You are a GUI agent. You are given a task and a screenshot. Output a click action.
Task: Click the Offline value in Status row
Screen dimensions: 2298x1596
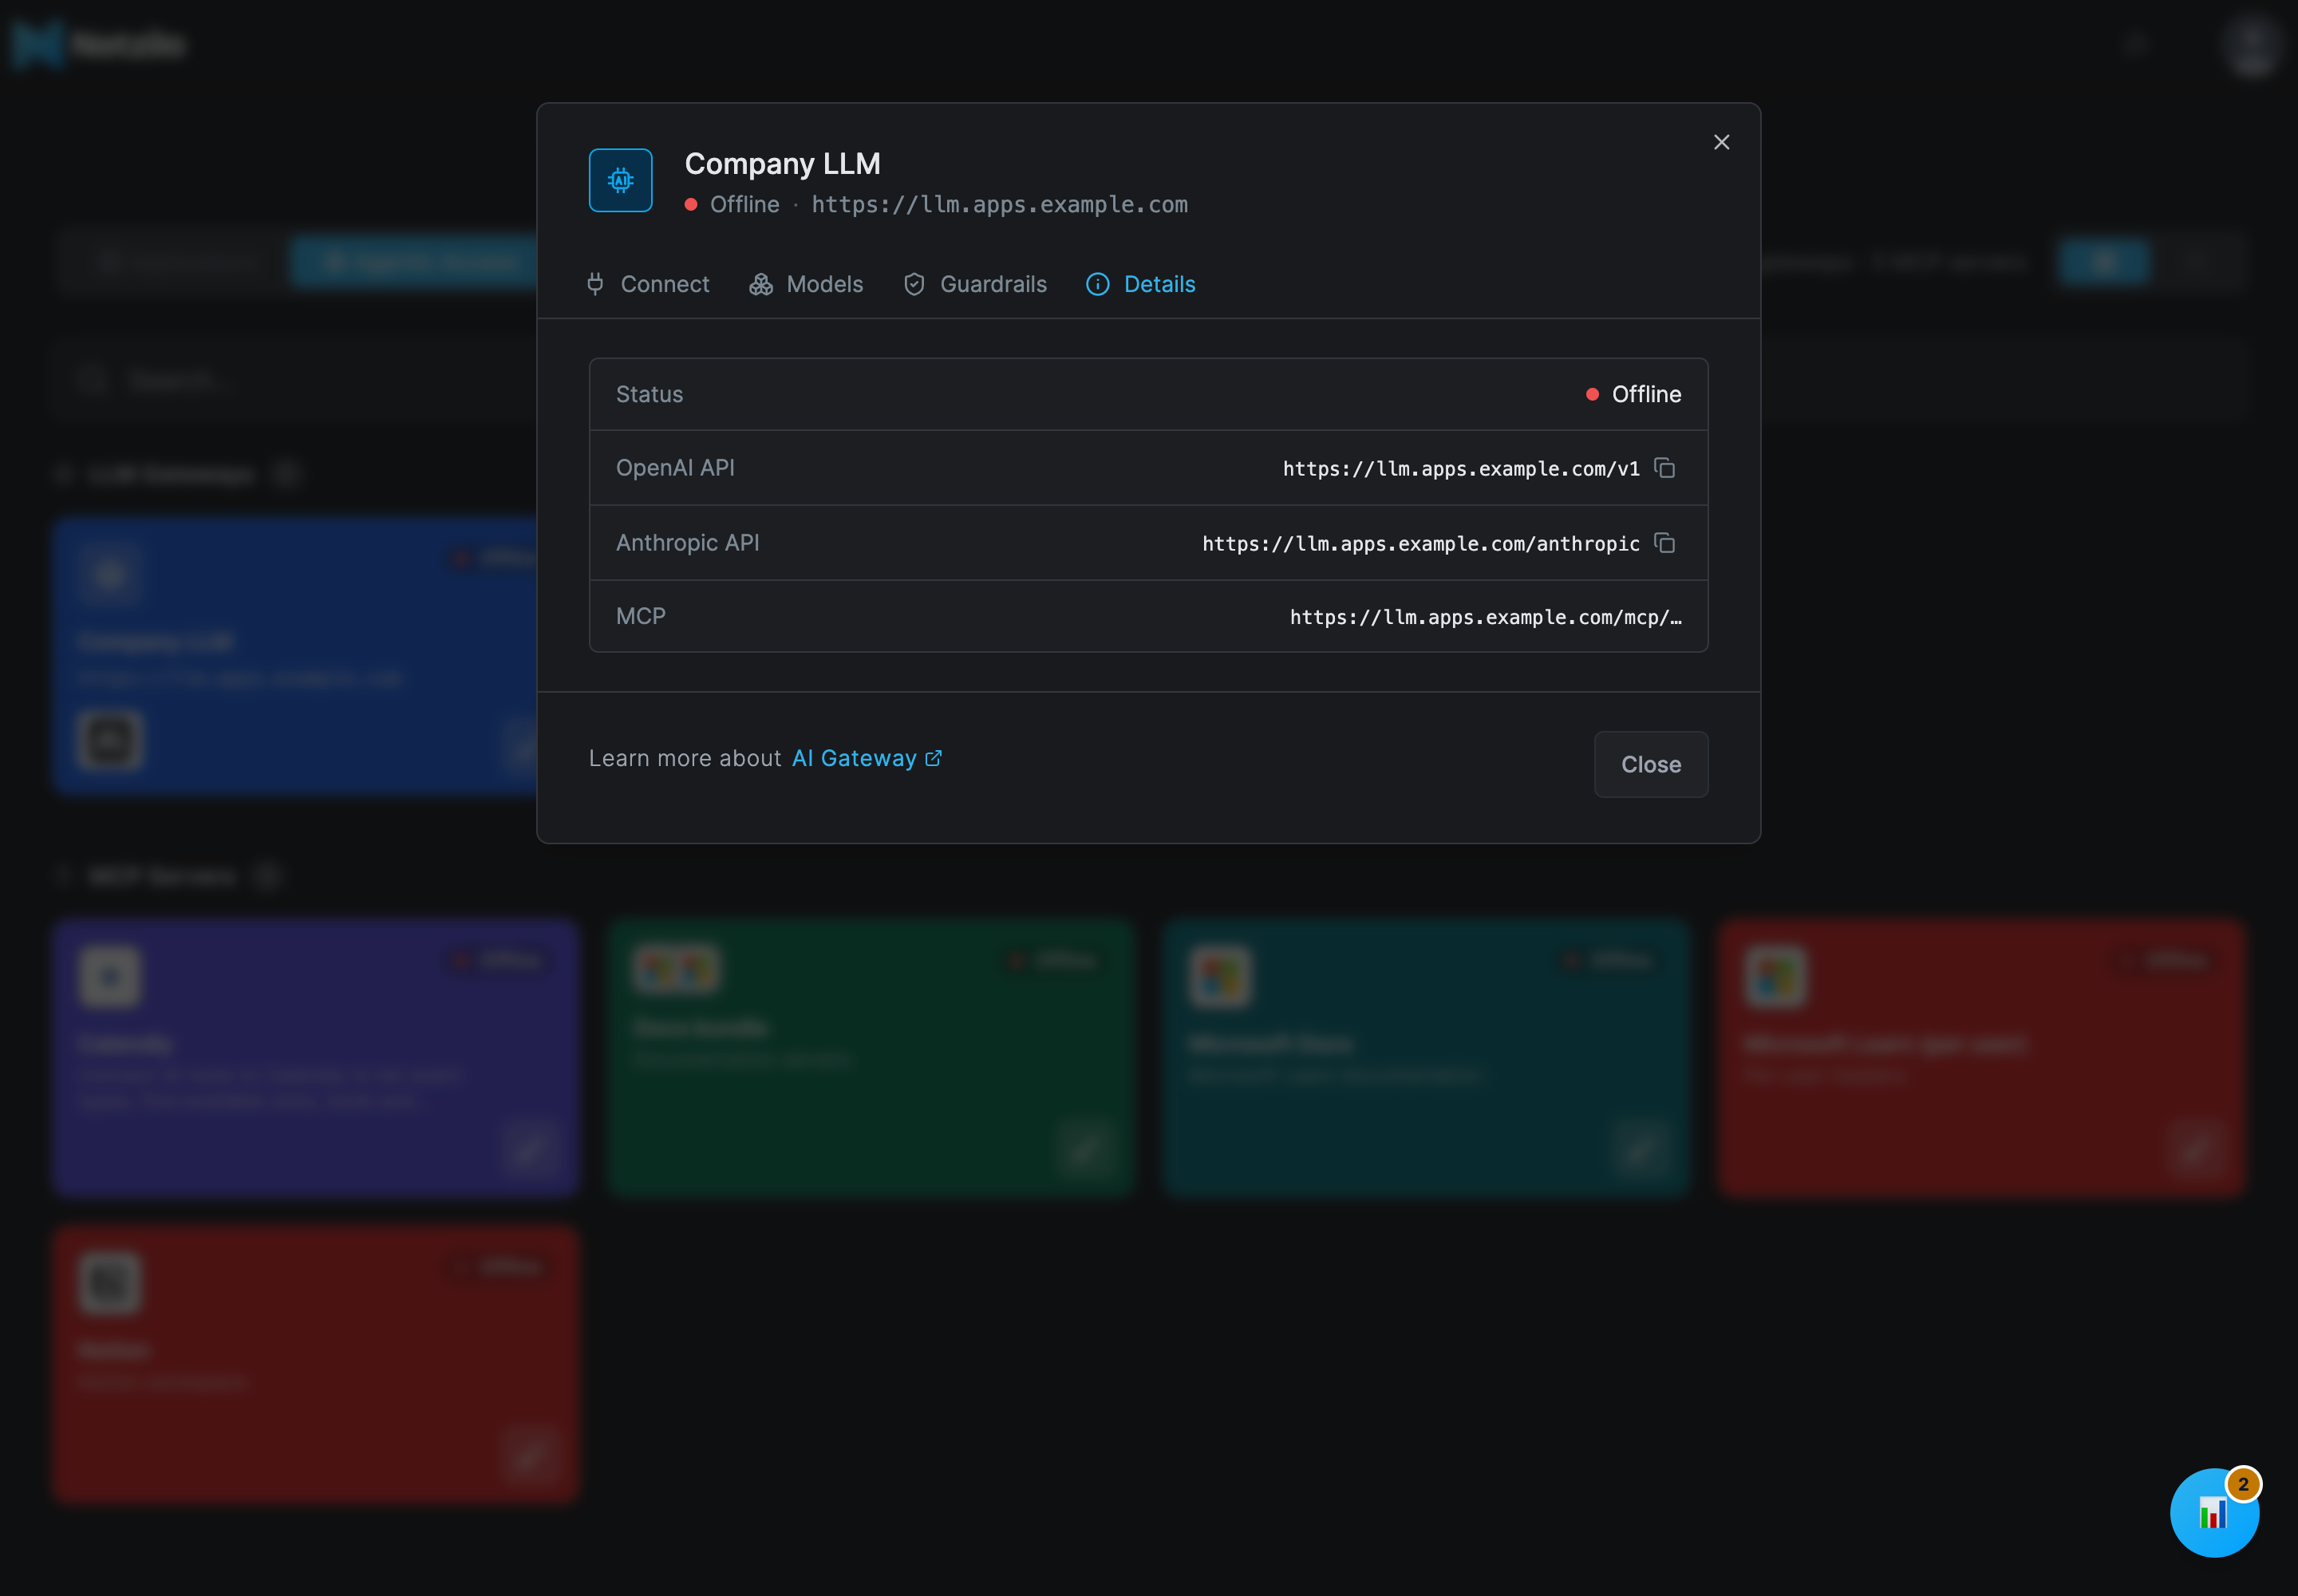tap(1634, 394)
